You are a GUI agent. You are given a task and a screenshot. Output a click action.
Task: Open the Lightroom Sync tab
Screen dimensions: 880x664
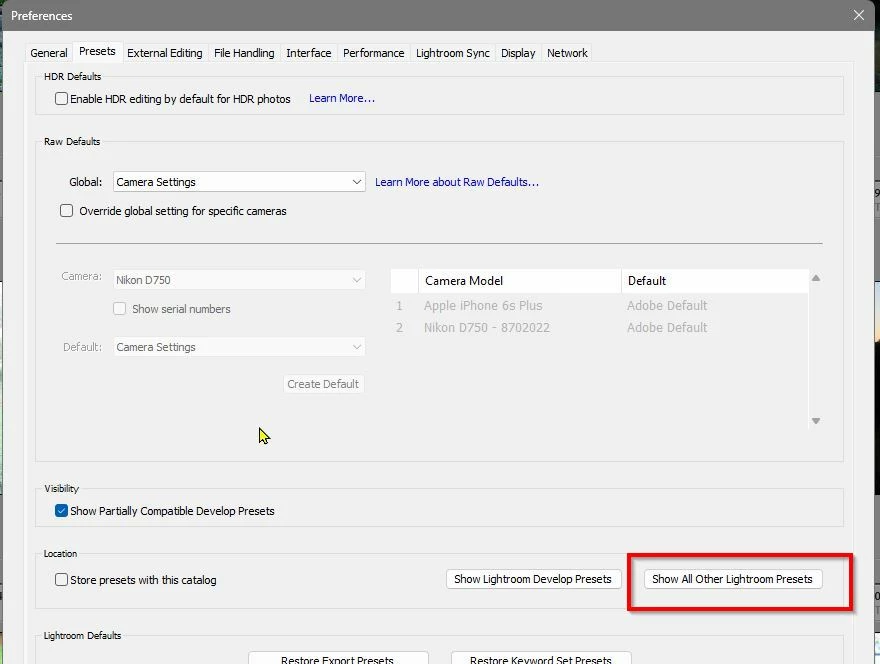pyautogui.click(x=452, y=53)
